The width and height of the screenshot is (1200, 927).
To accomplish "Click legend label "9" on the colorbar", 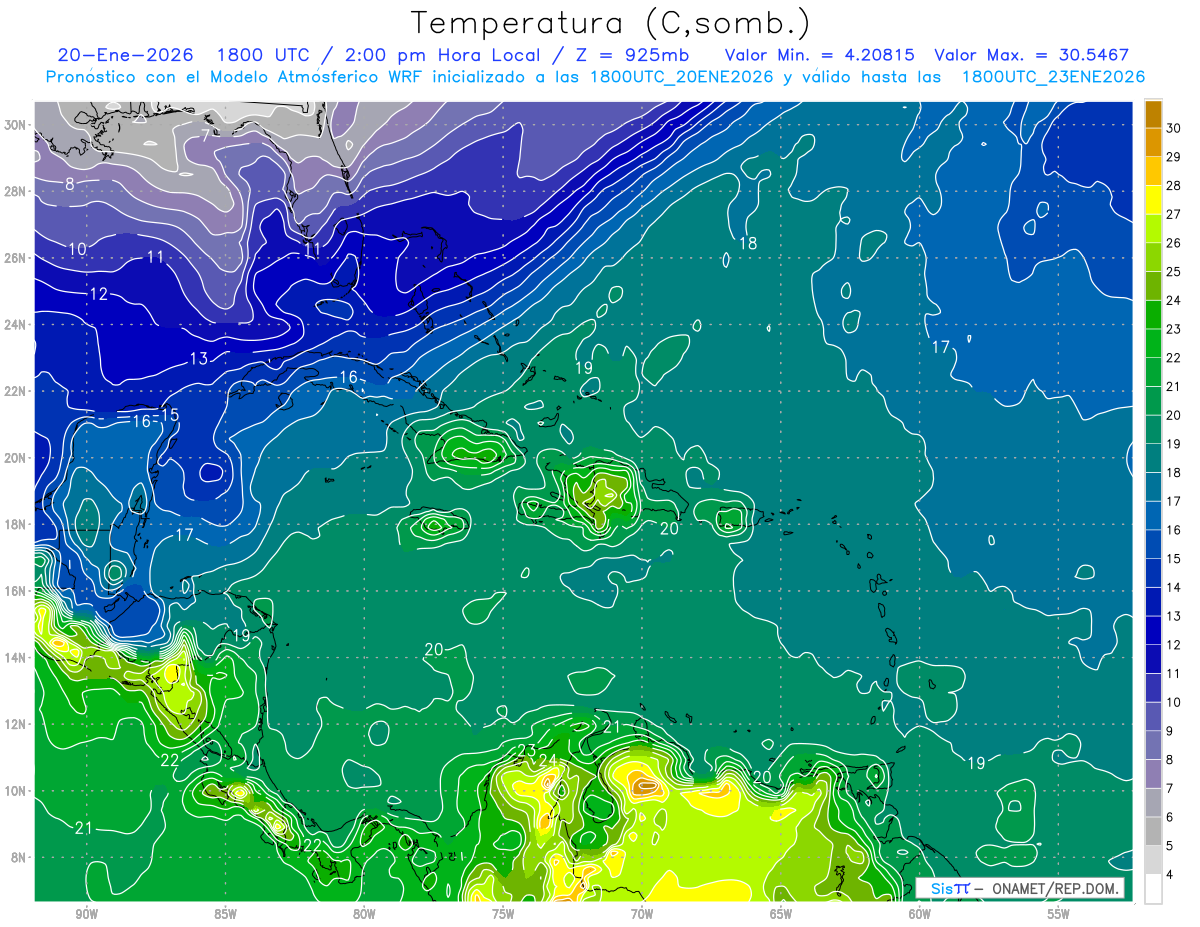I will (x=1170, y=731).
